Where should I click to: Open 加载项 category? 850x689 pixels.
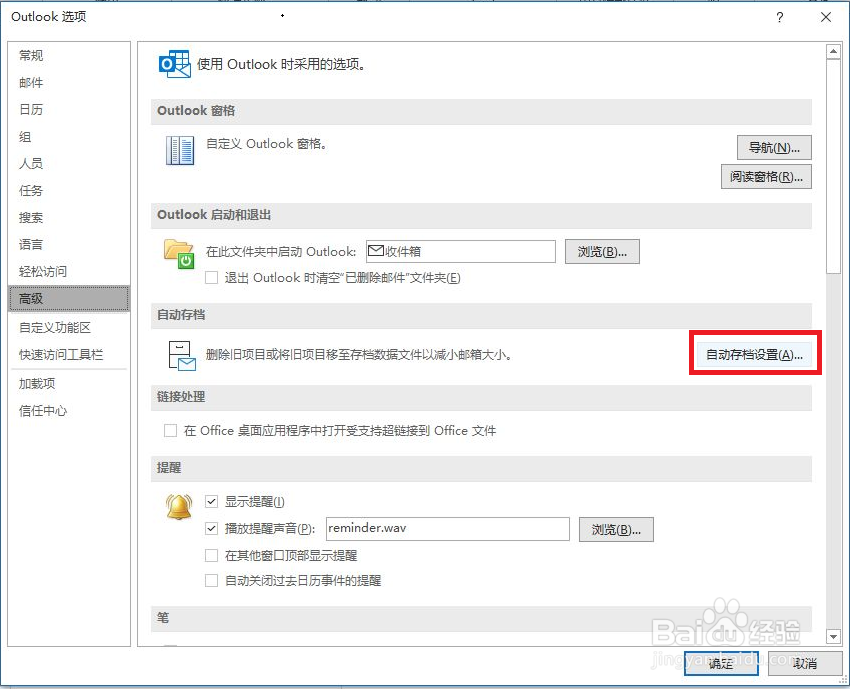pyautogui.click(x=69, y=384)
